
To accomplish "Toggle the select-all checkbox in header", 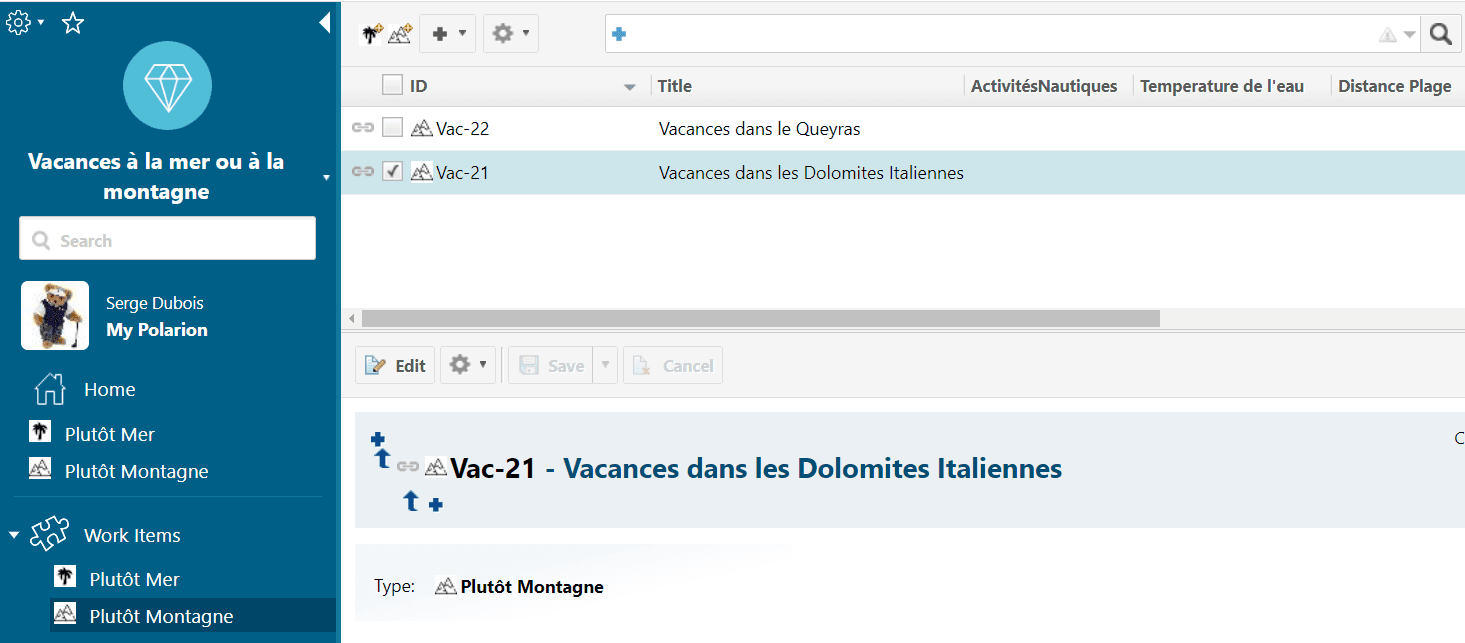I will (393, 86).
